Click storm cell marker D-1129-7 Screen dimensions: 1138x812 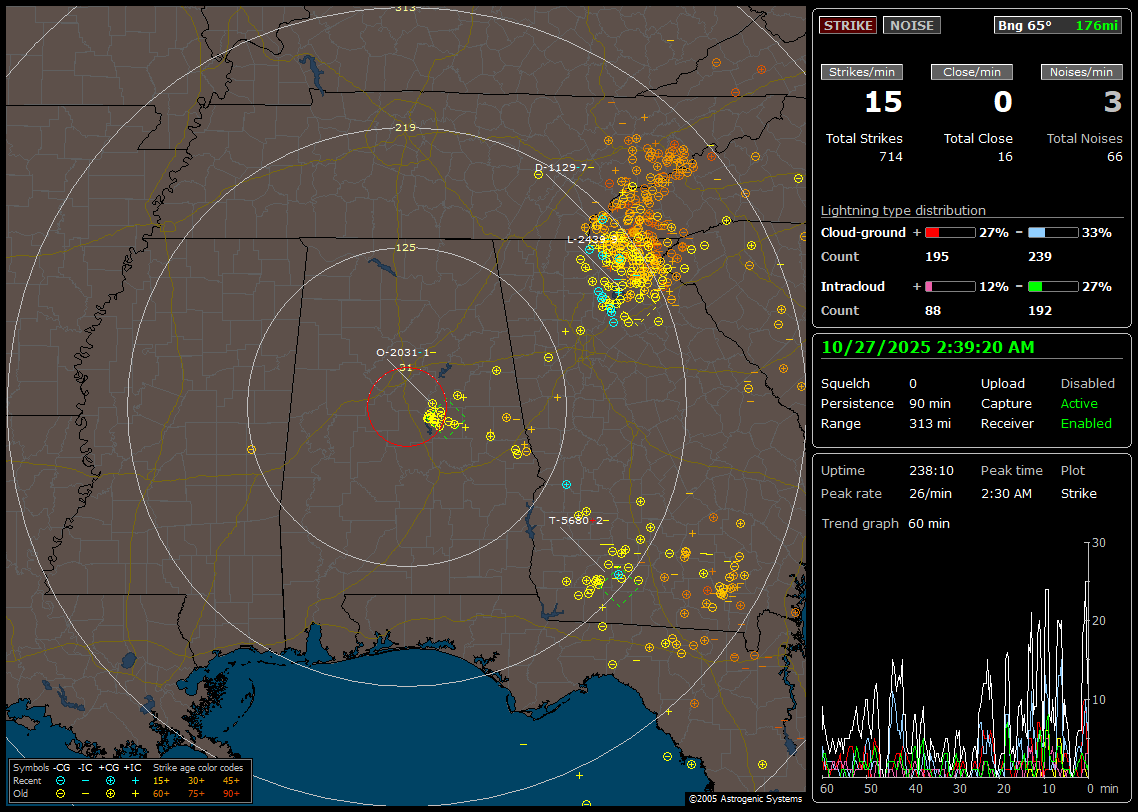561,168
